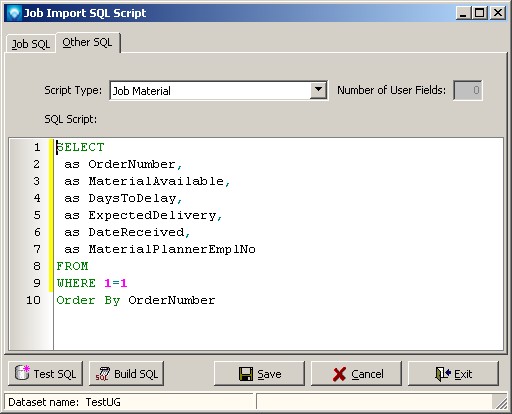Grab the resize grip in status bar

point(501,402)
